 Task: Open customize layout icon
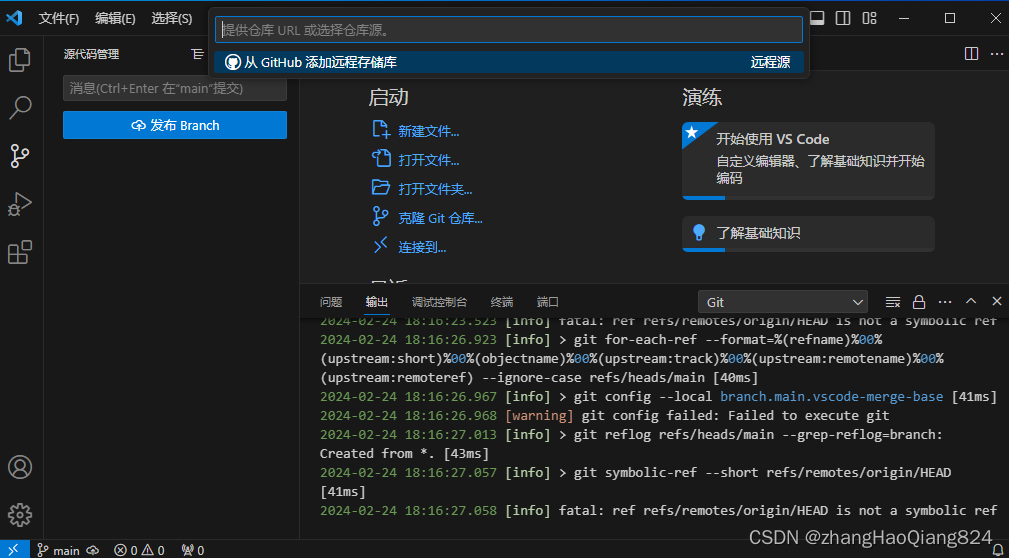pyautogui.click(x=869, y=18)
